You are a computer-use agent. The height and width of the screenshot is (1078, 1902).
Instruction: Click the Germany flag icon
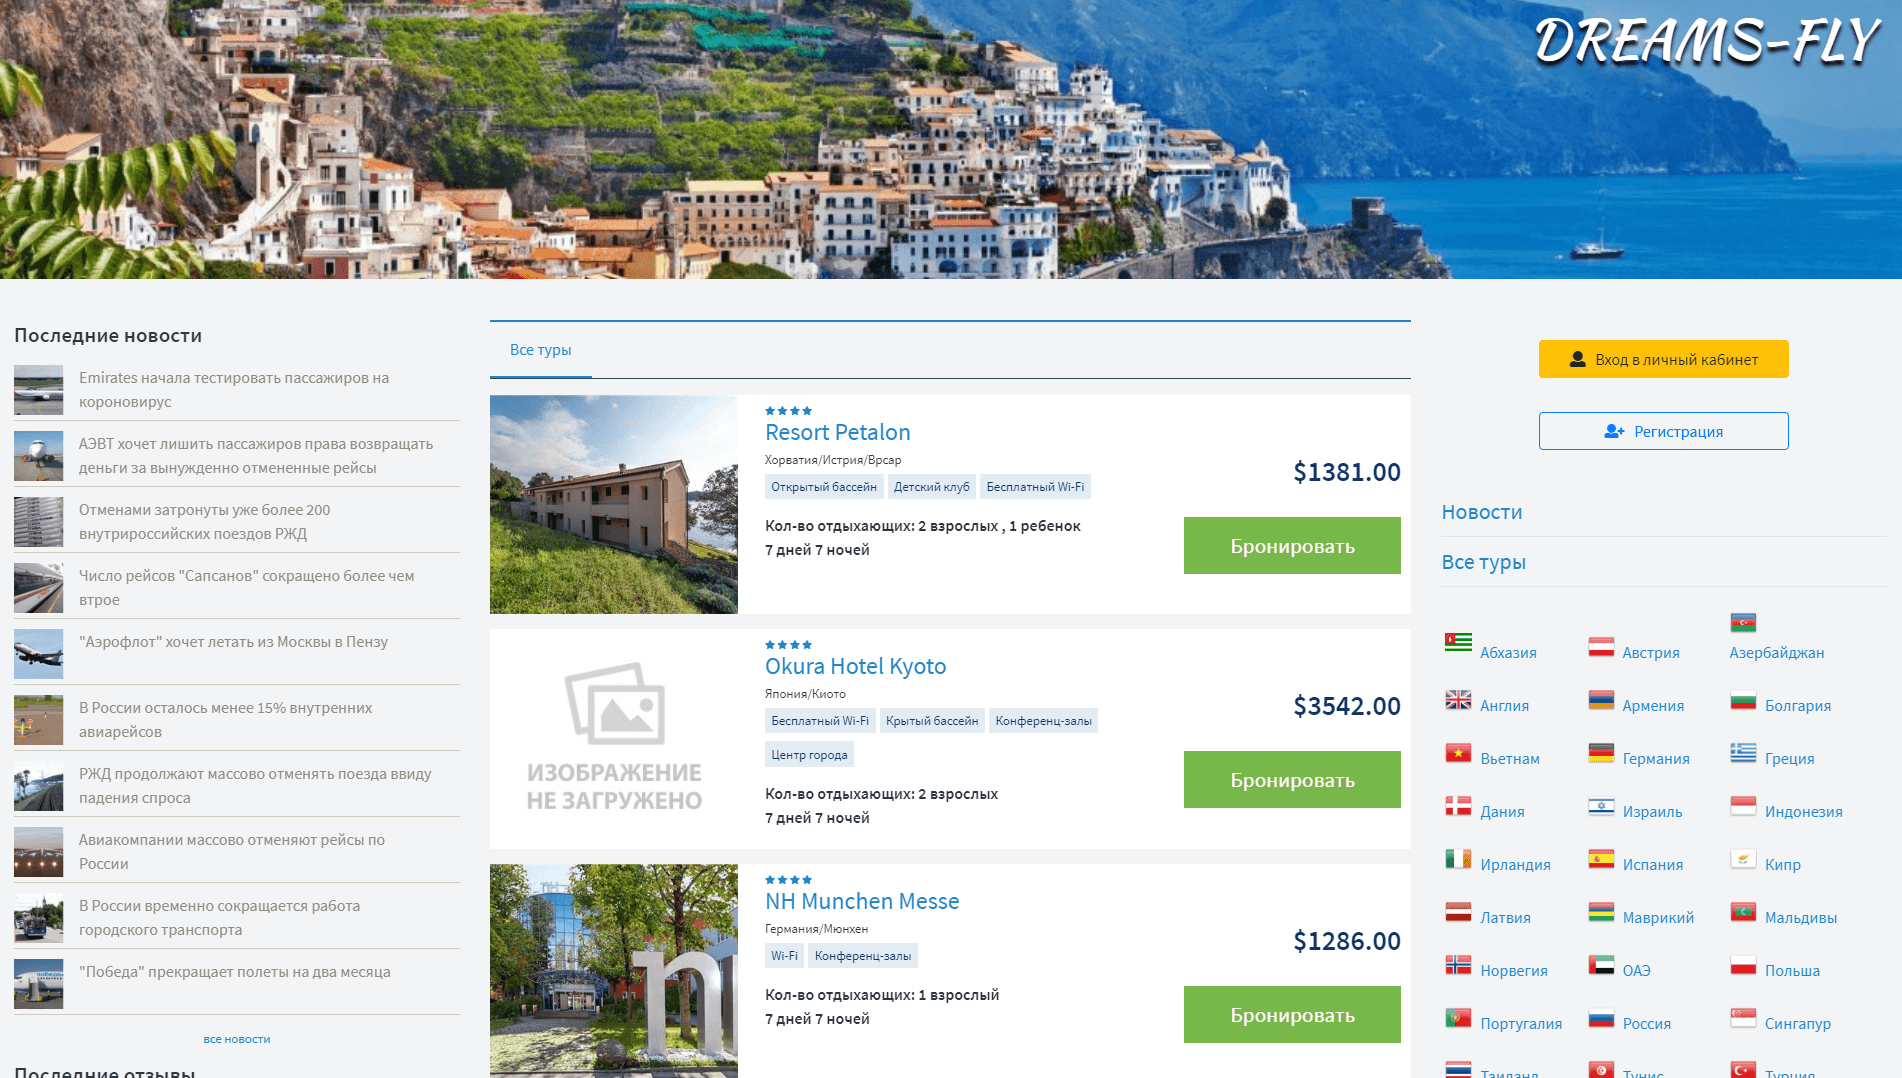pos(1601,753)
